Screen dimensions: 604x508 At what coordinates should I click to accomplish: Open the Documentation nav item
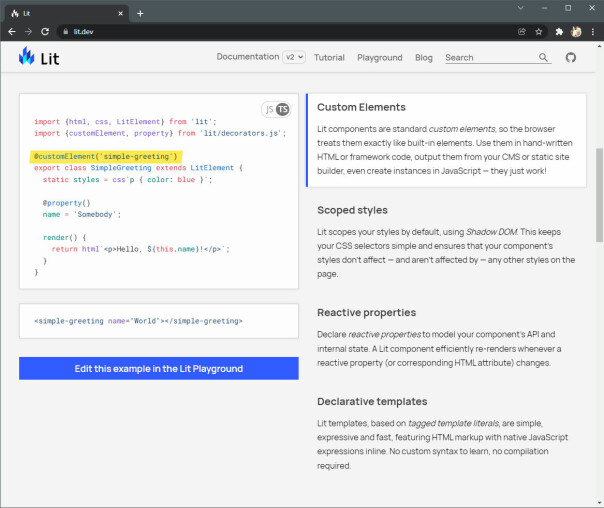(248, 57)
